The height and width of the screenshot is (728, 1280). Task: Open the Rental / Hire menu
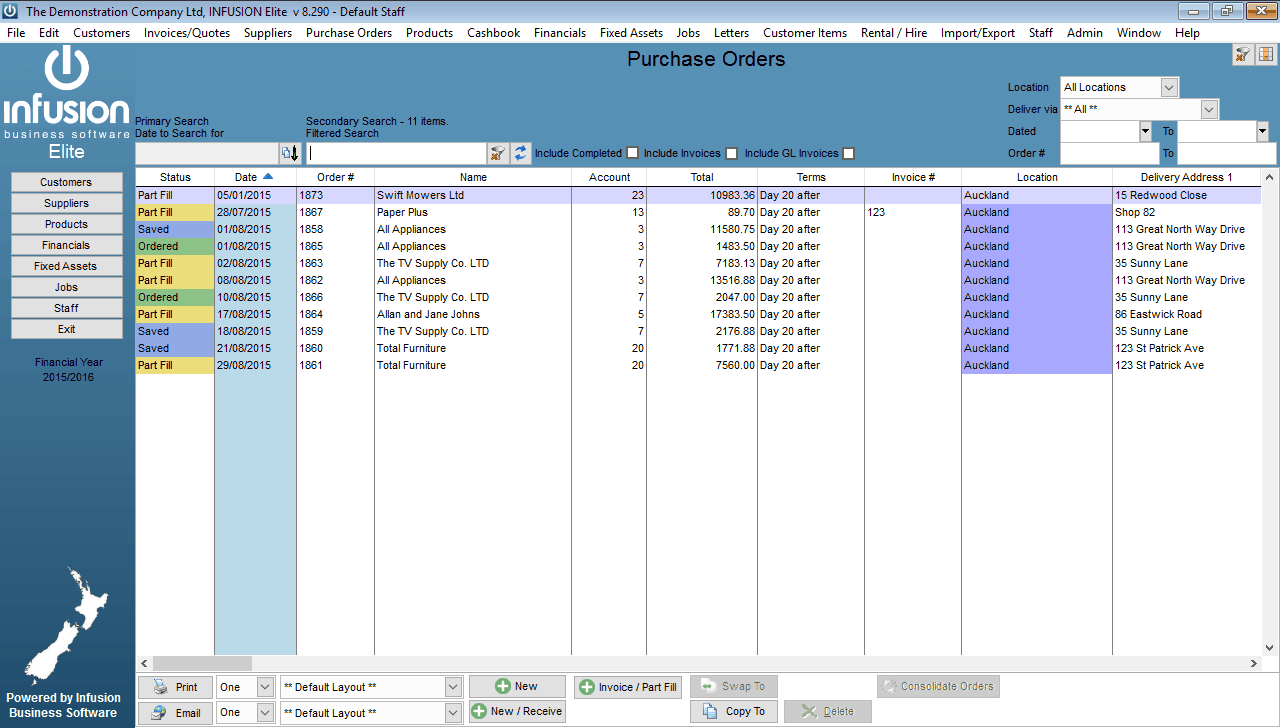[x=894, y=32]
